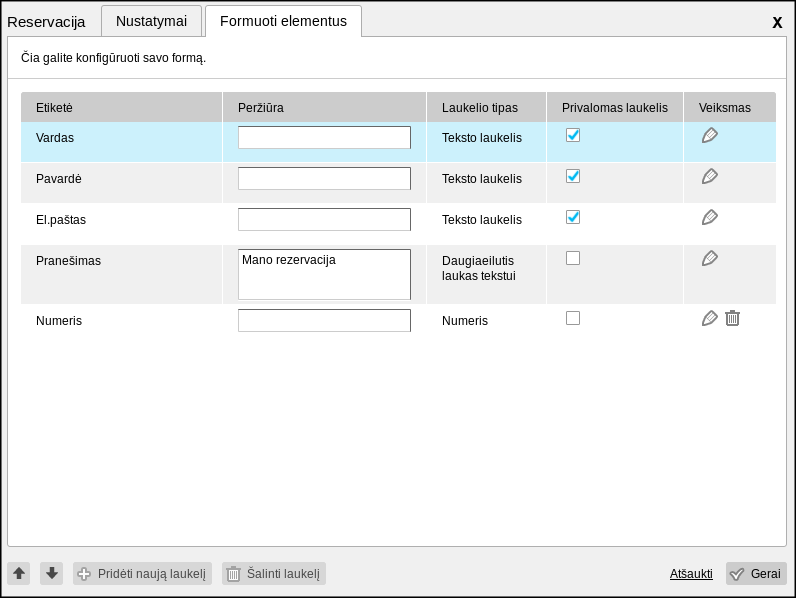The image size is (796, 598).
Task: Click the Pranešimas preview text area
Action: tap(324, 274)
